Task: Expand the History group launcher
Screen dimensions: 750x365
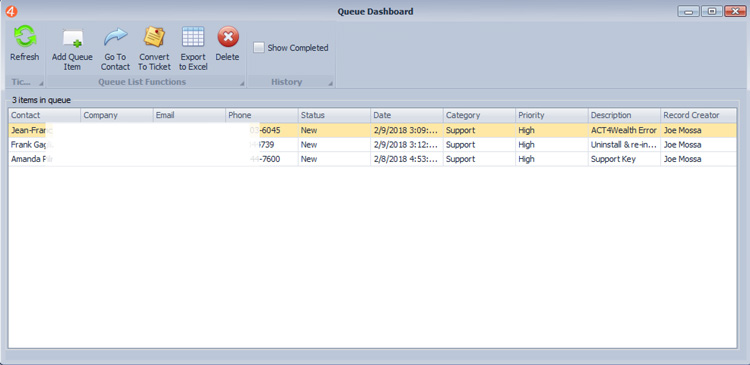Action: 330,84
